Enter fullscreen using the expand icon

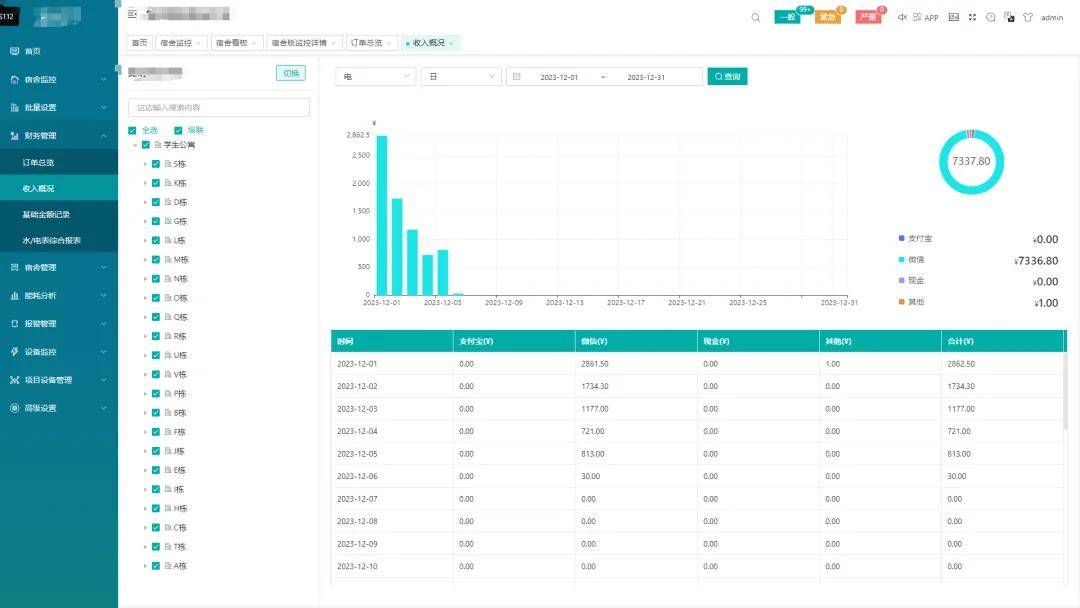[972, 17]
